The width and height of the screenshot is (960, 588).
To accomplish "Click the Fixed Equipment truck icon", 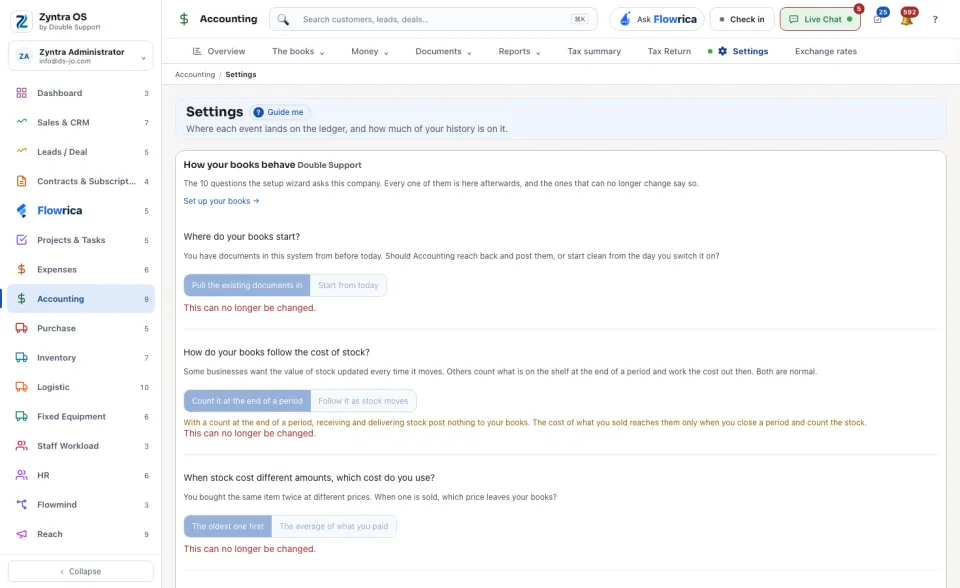I will [21, 416].
